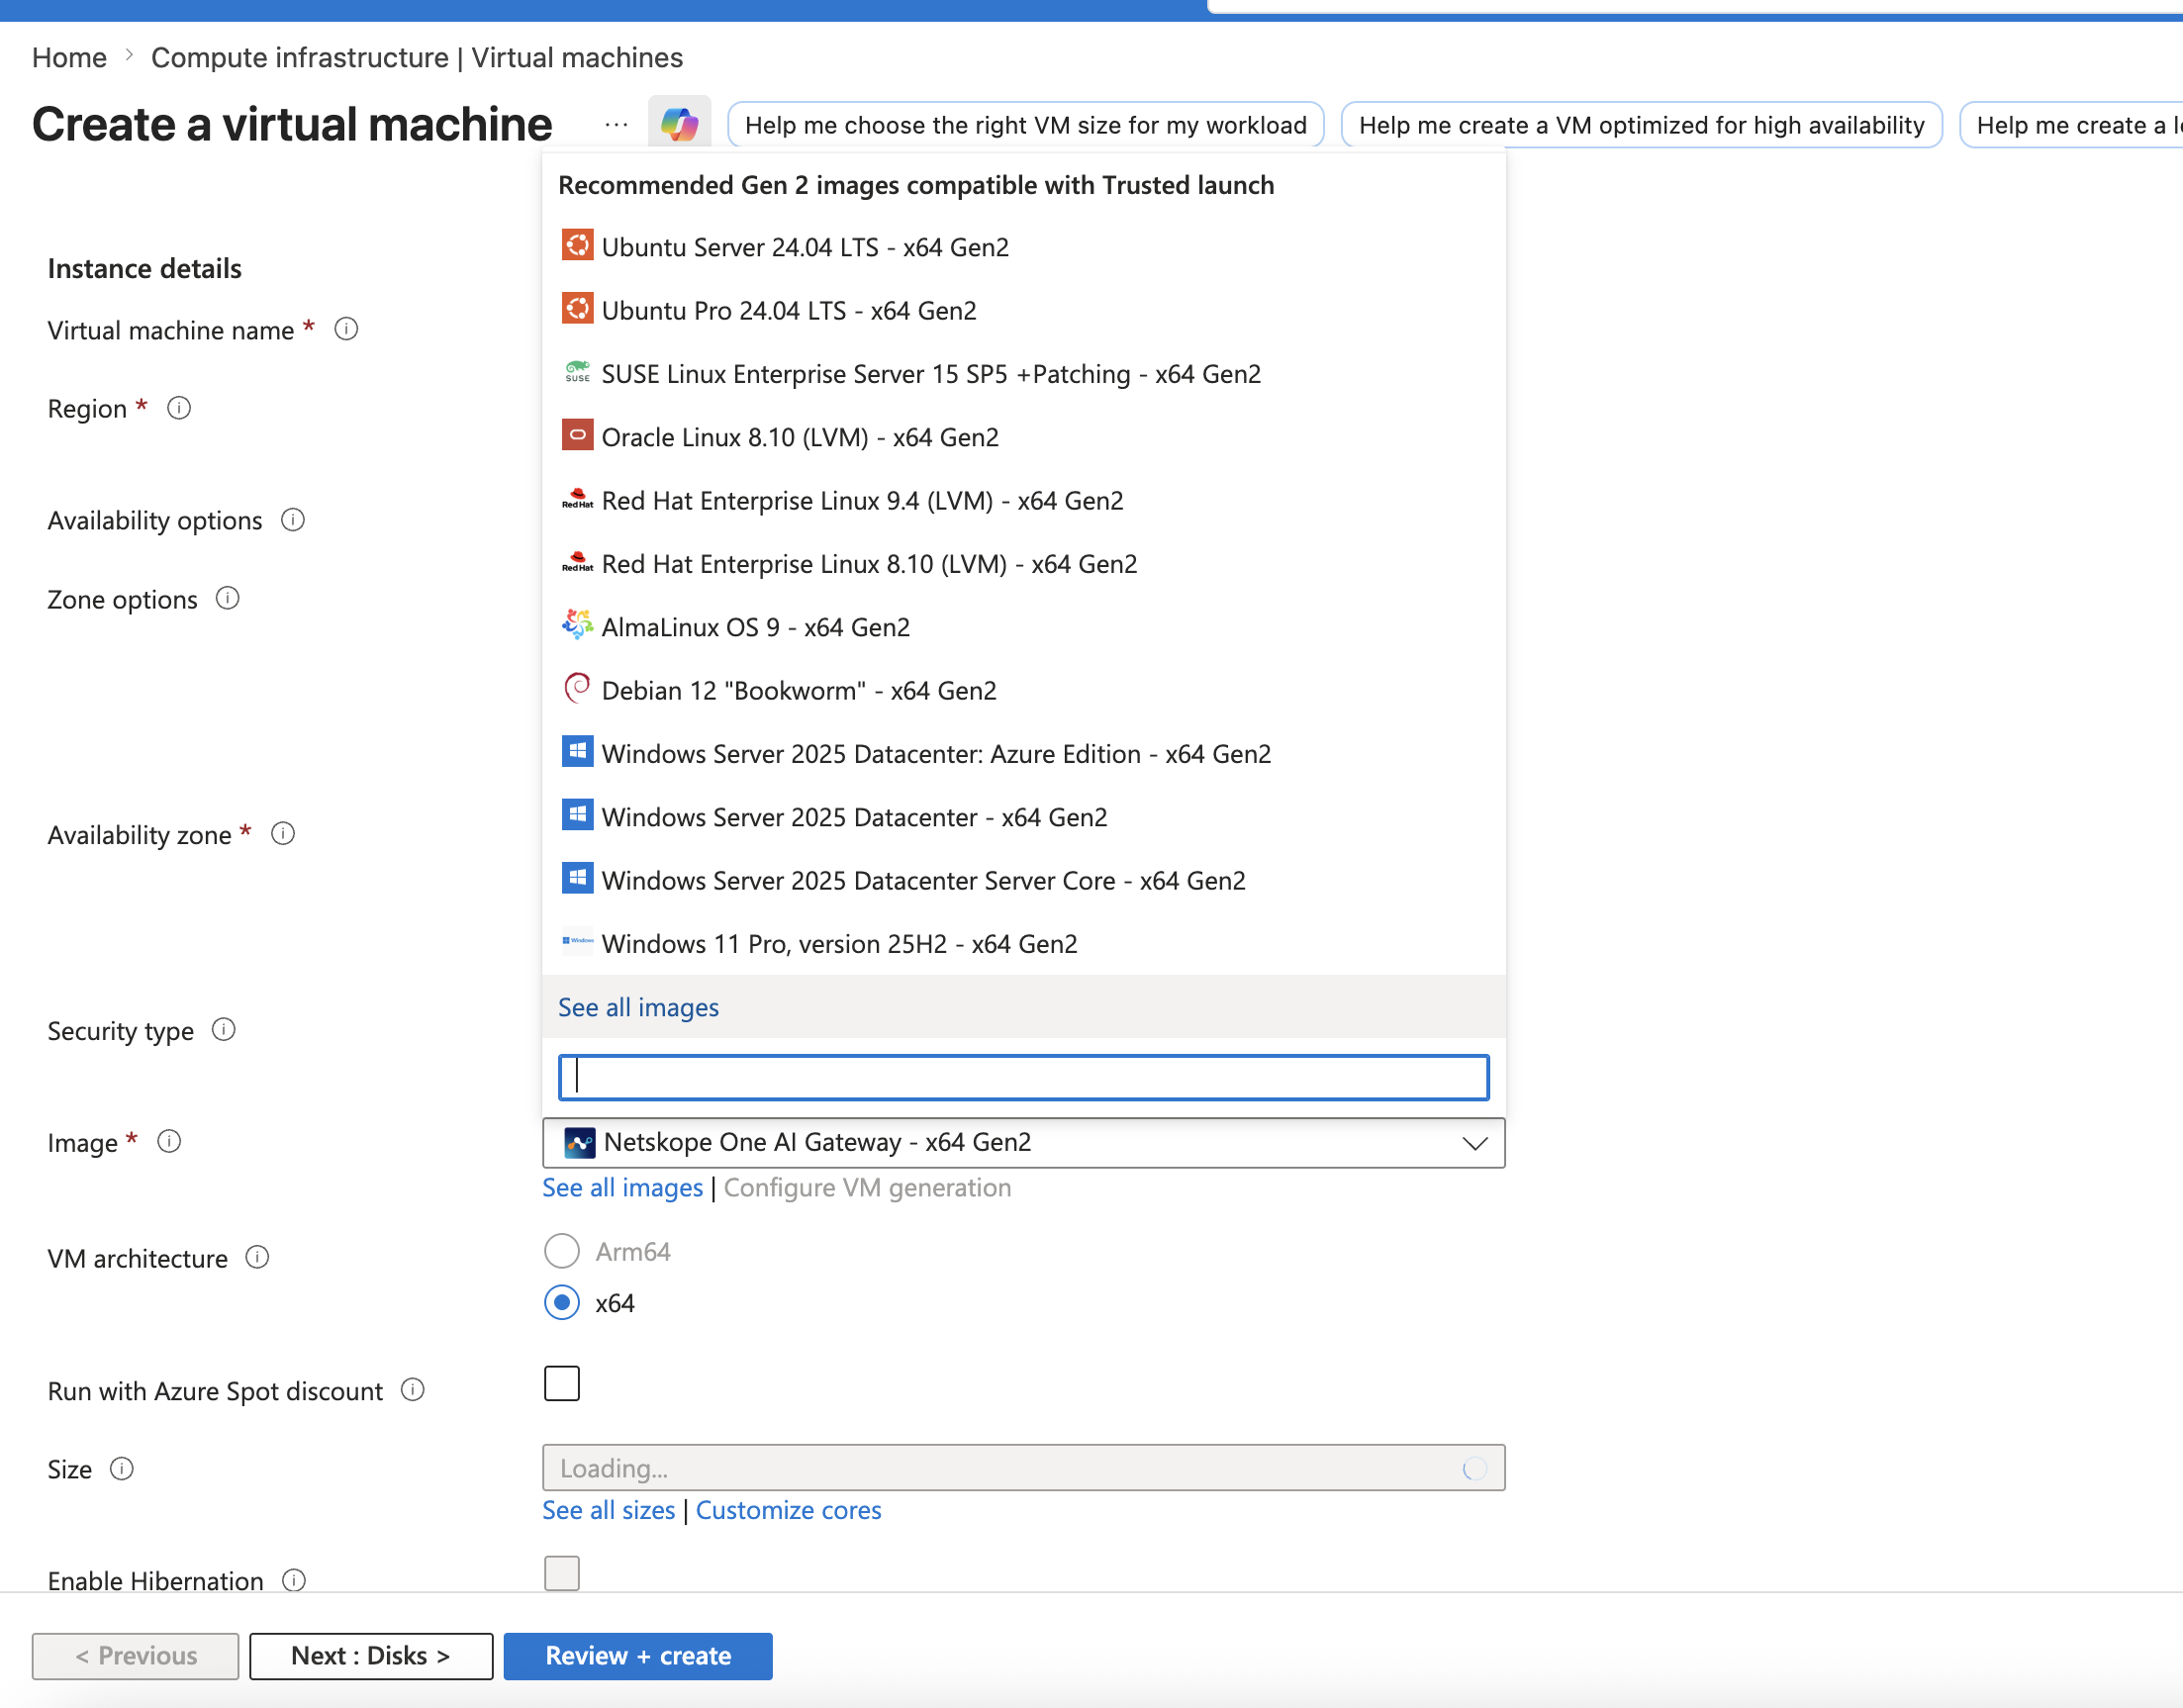
Task: Show info tooltip for Region
Action: pos(179,408)
